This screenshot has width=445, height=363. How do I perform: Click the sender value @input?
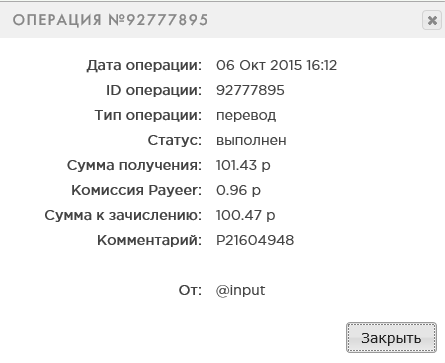click(x=240, y=291)
